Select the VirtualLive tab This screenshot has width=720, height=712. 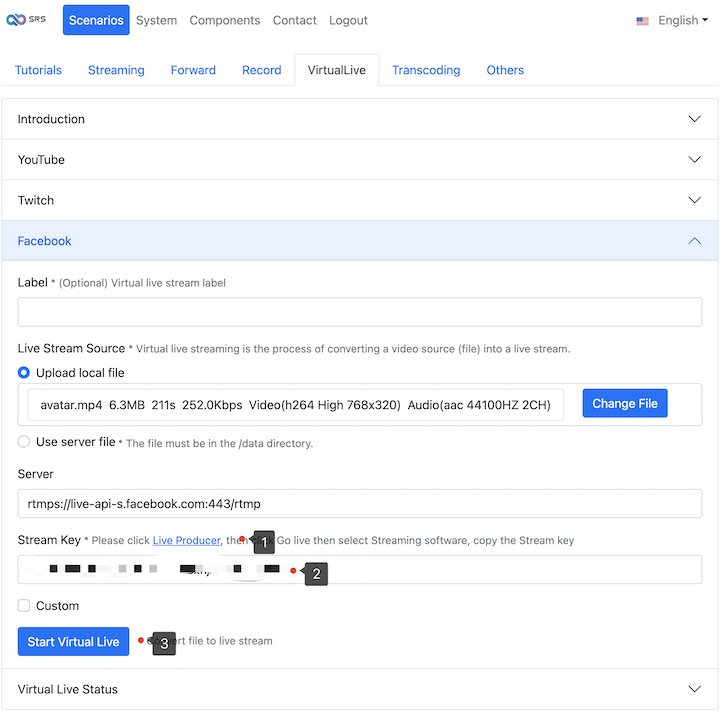pyautogui.click(x=337, y=70)
